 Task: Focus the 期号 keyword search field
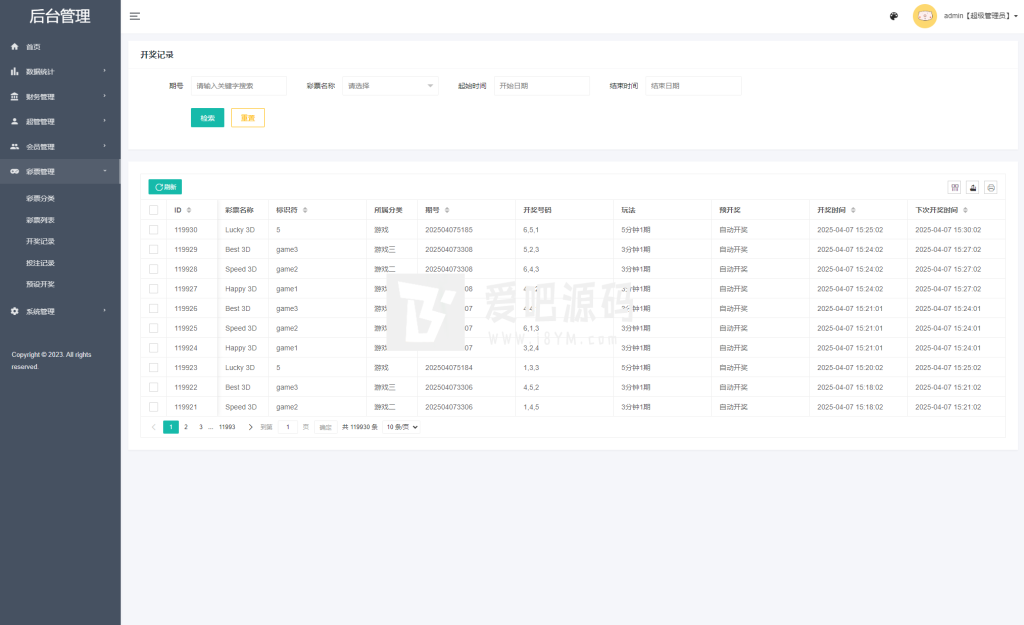coord(239,86)
